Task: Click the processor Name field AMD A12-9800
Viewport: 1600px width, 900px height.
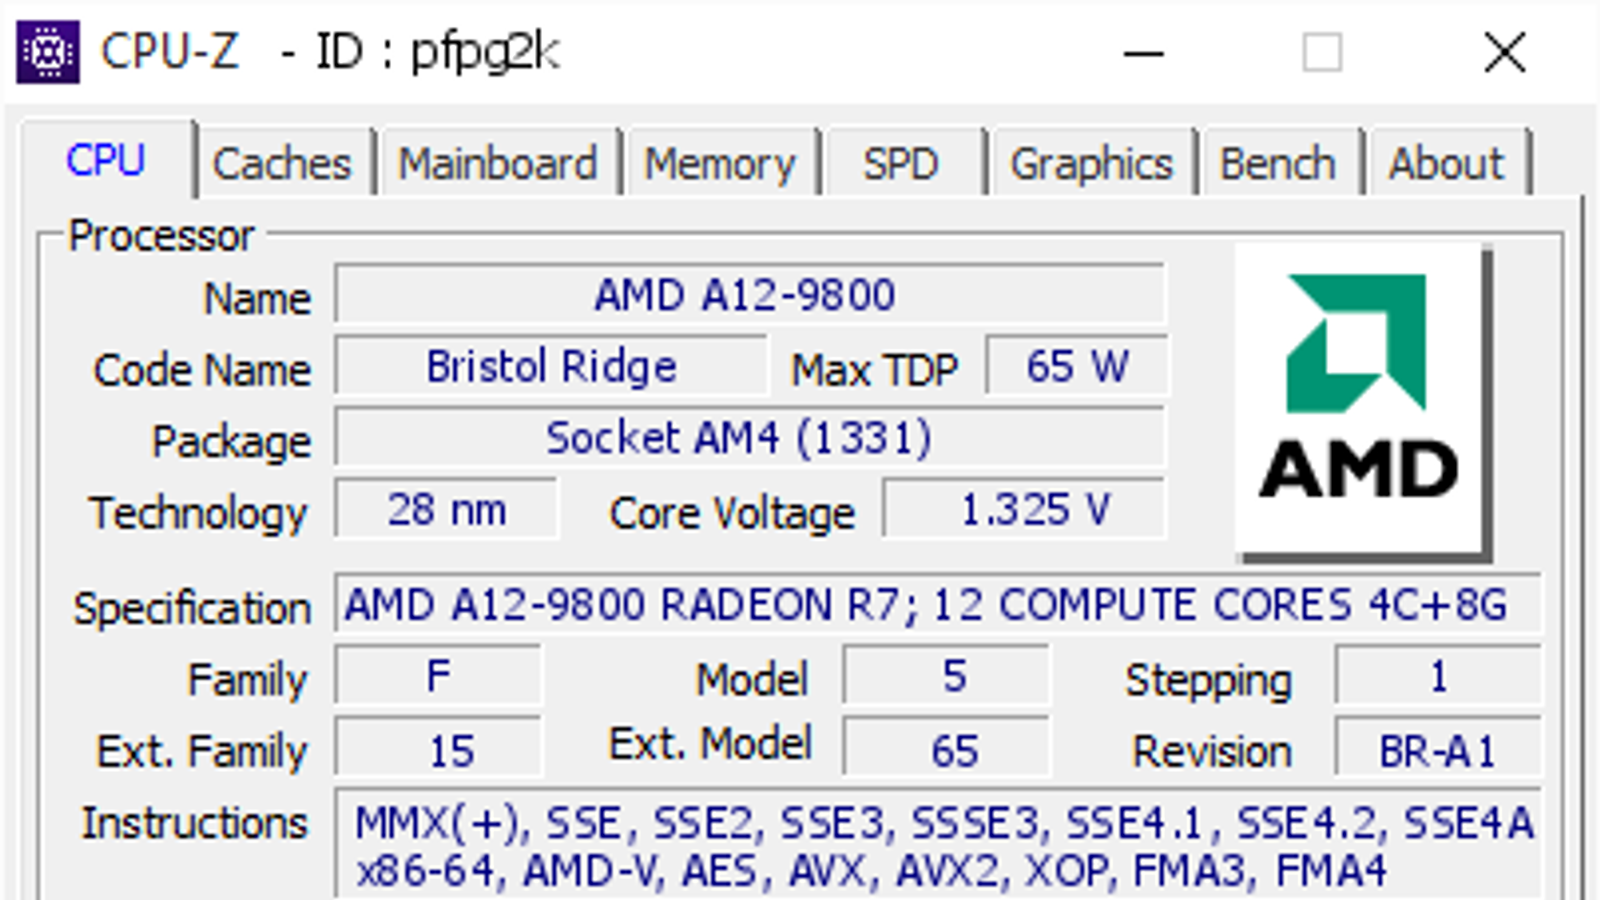Action: pos(748,295)
